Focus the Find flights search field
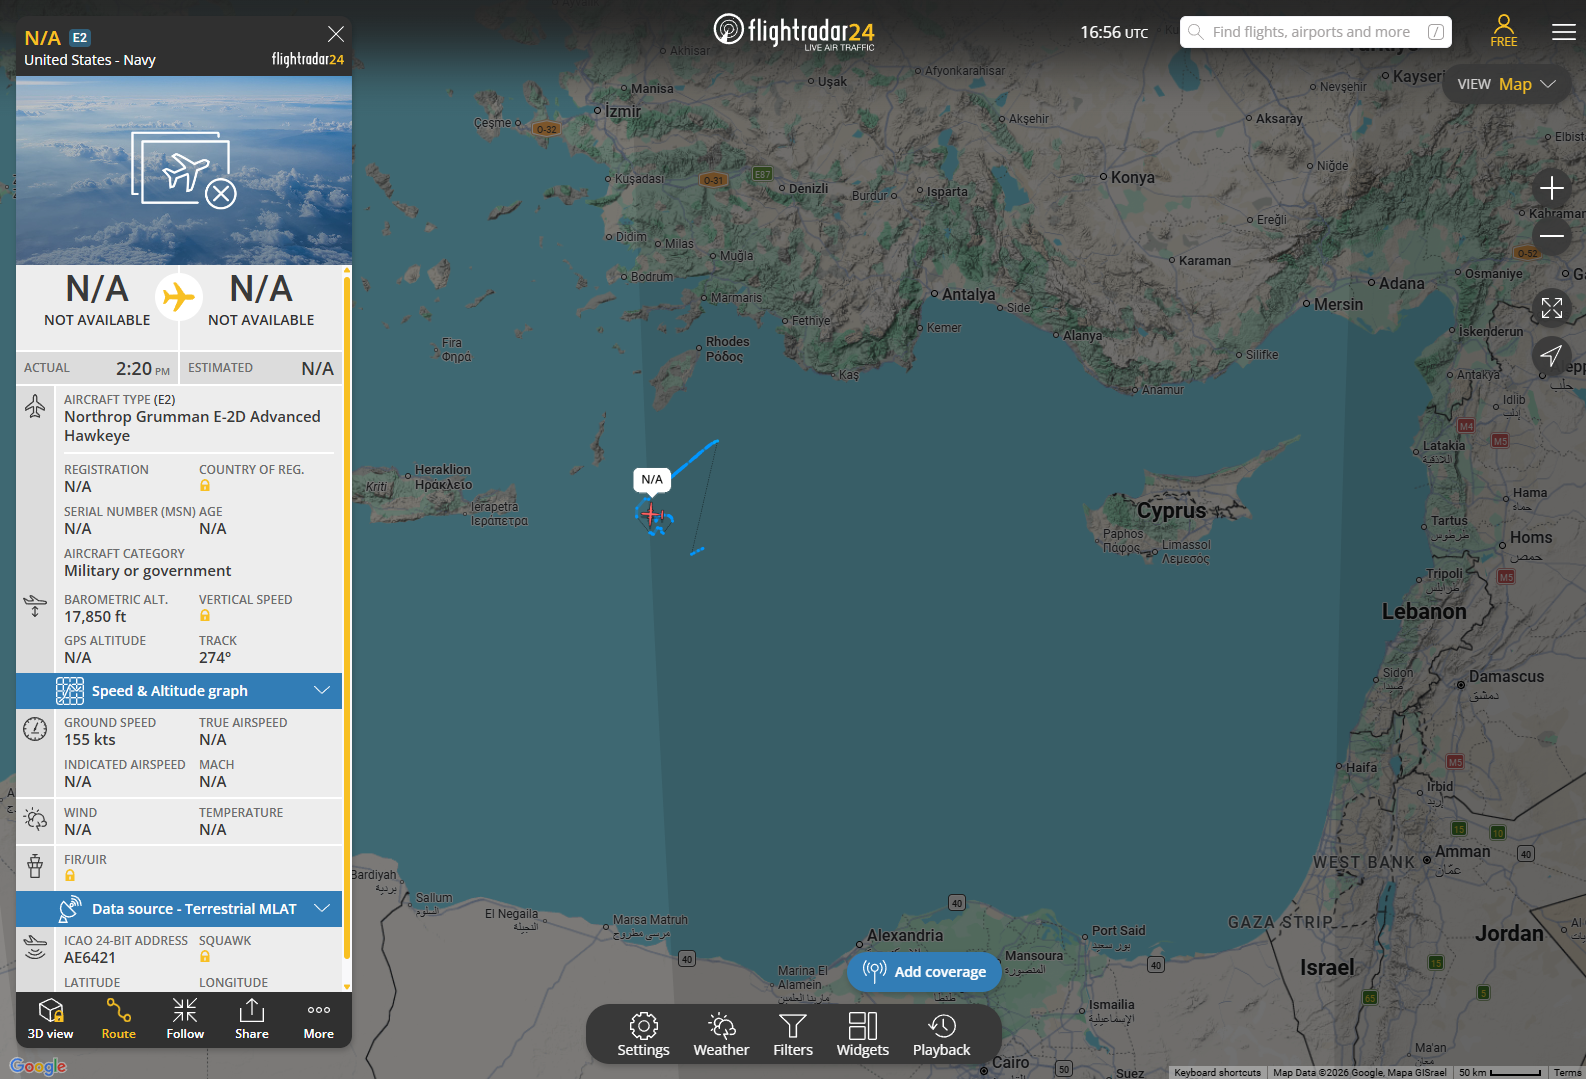The width and height of the screenshot is (1586, 1079). (x=1316, y=32)
